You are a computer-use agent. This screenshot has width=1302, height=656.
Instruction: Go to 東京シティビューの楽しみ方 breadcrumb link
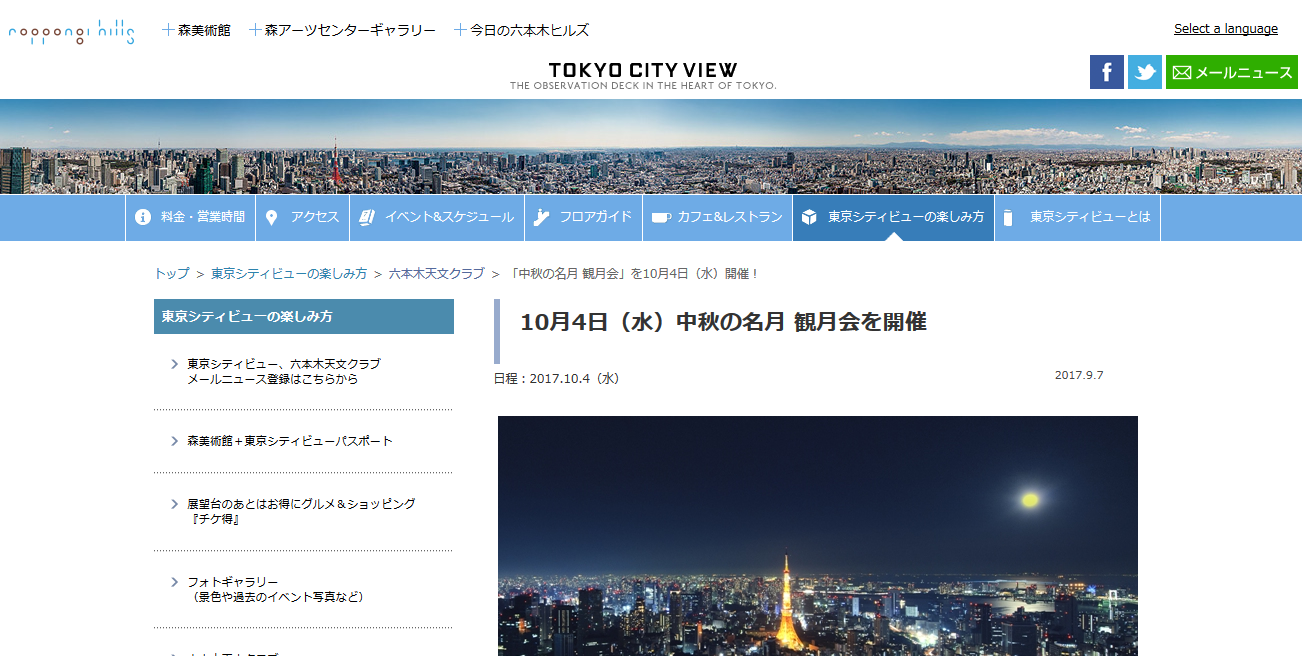point(289,273)
